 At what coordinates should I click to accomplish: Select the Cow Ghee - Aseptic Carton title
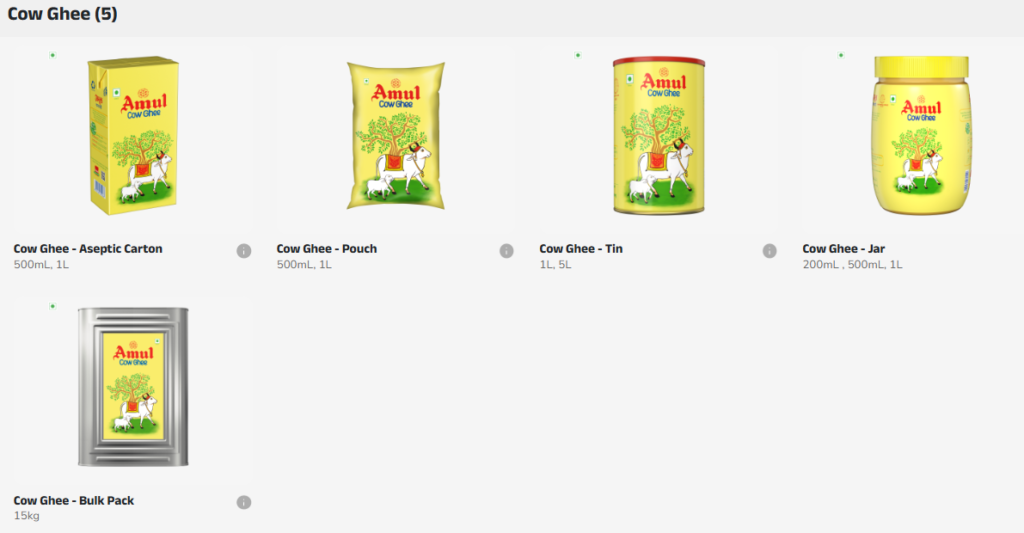(x=88, y=249)
